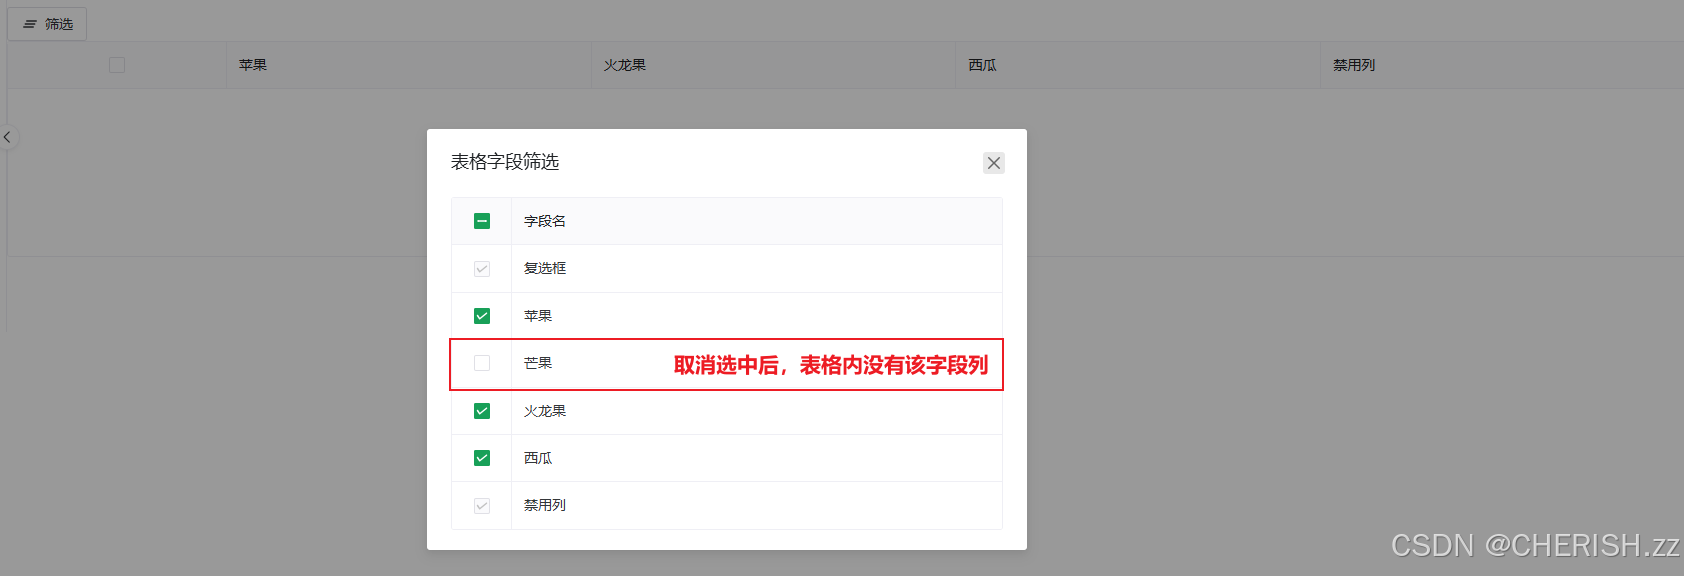Click the disabled 禁用列 checkbox
Viewport: 1684px width, 576px height.
482,506
